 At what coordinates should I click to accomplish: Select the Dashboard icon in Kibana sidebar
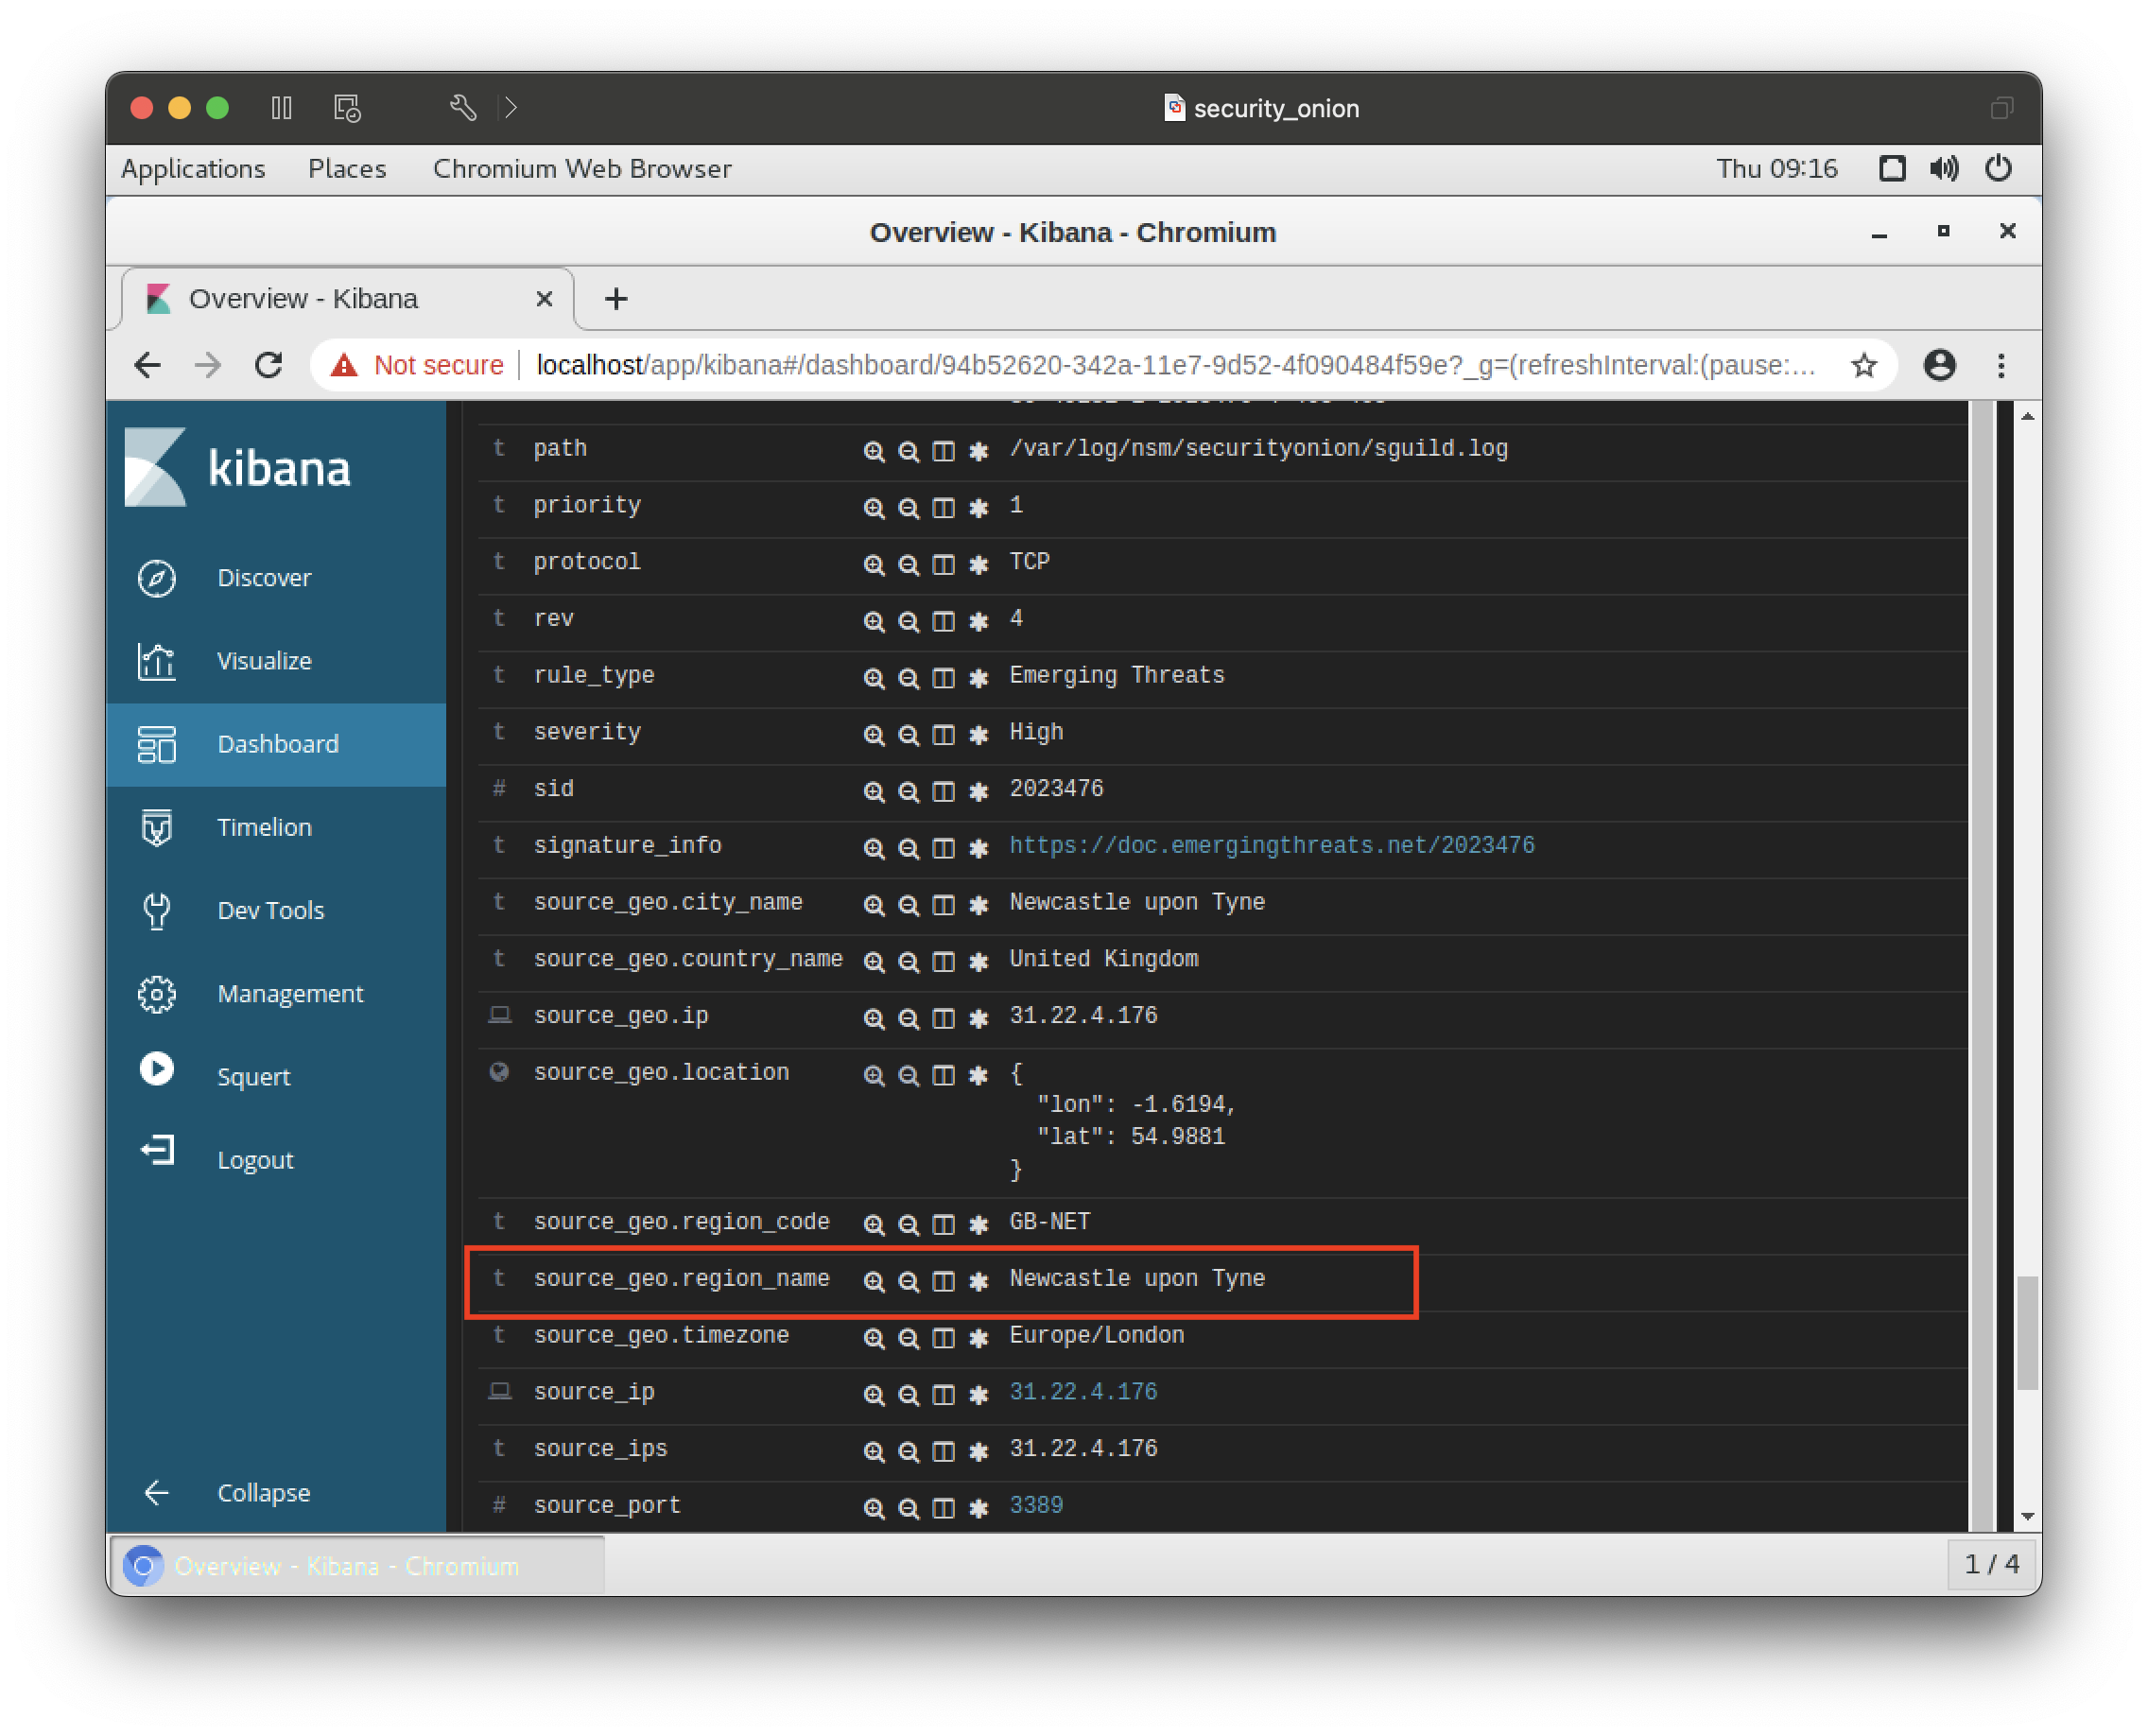[x=156, y=744]
